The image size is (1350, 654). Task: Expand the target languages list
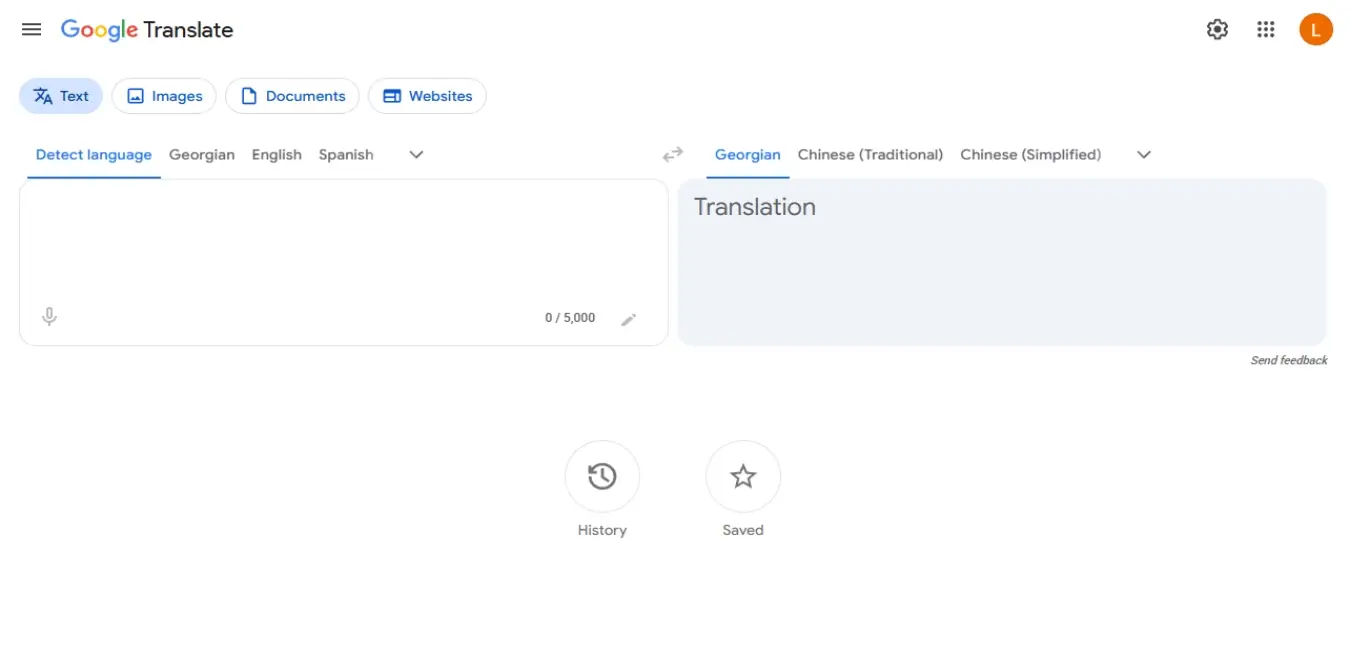[x=1144, y=155]
